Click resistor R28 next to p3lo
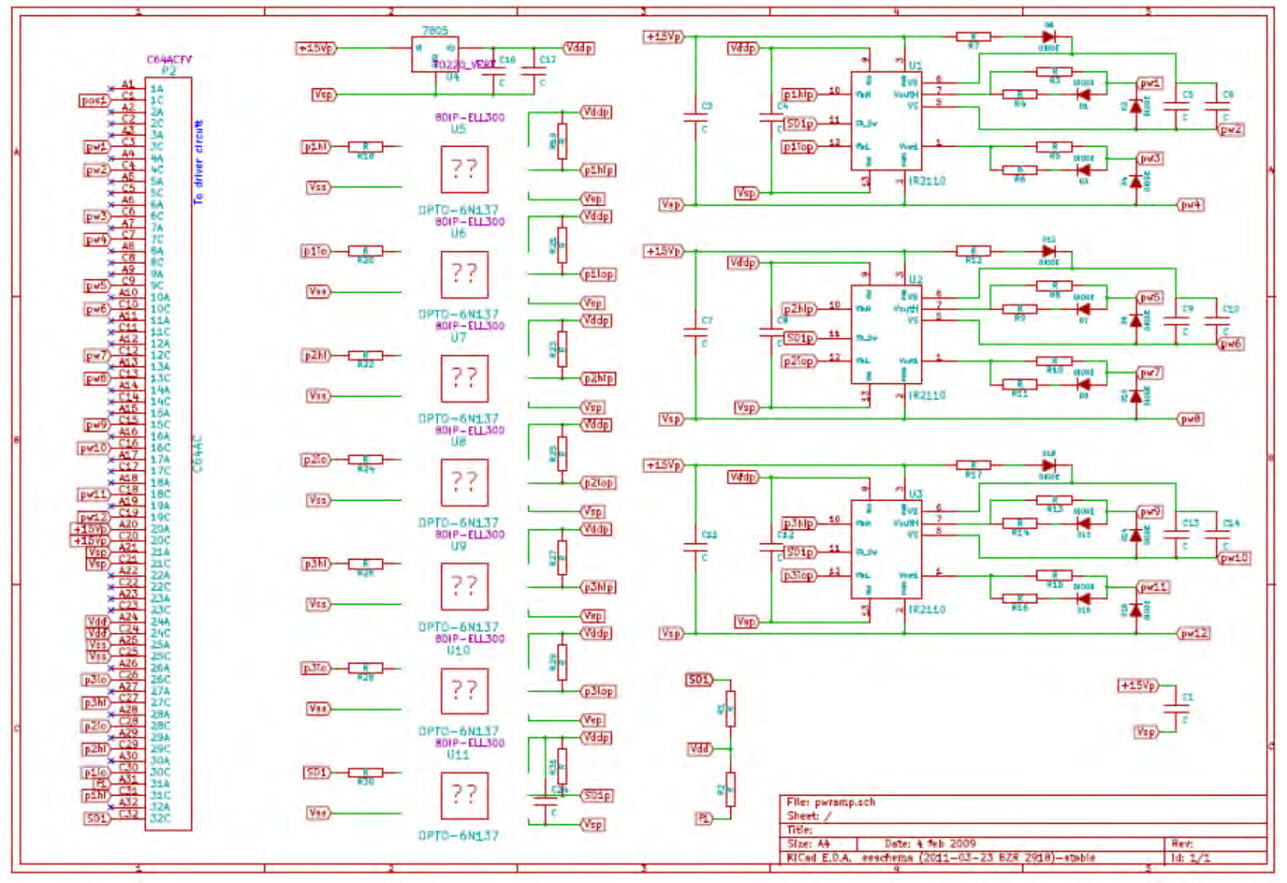Viewport: 1287px width, 883px height. click(365, 669)
